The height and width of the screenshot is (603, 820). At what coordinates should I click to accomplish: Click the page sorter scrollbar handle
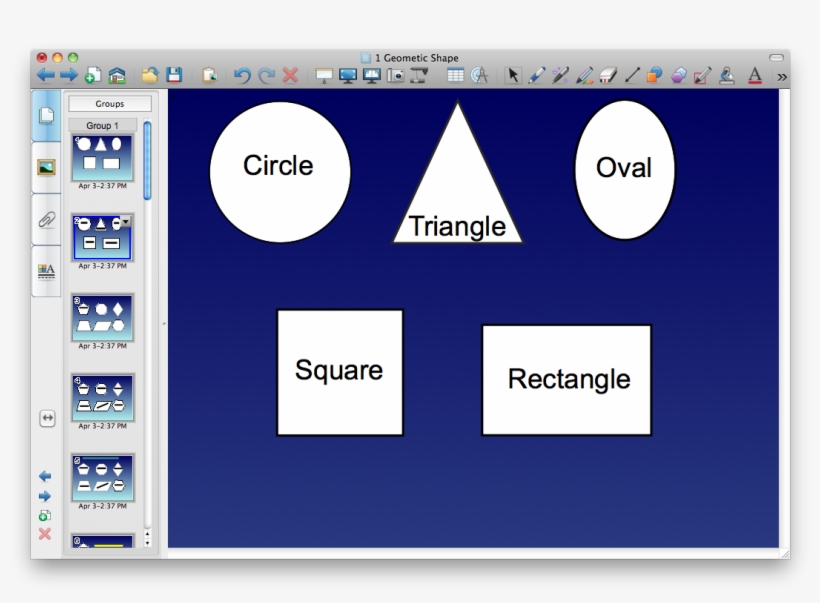pyautogui.click(x=148, y=160)
